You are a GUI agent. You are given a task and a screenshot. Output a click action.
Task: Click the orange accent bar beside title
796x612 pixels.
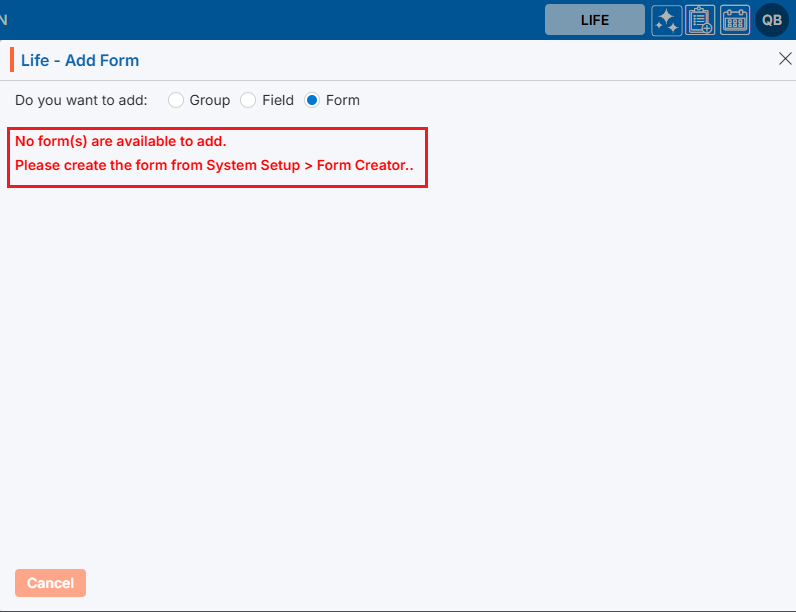12,60
